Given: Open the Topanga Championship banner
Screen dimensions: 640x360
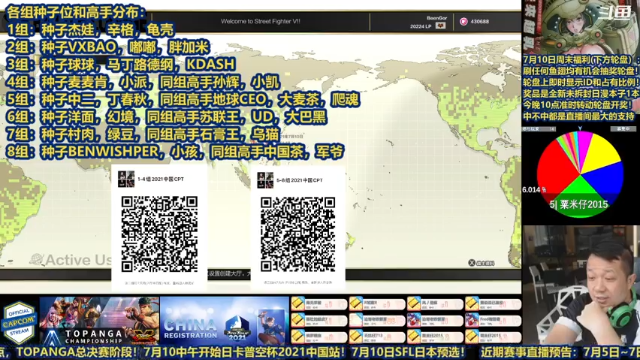Looking at the screenshot, I should coord(99,321).
